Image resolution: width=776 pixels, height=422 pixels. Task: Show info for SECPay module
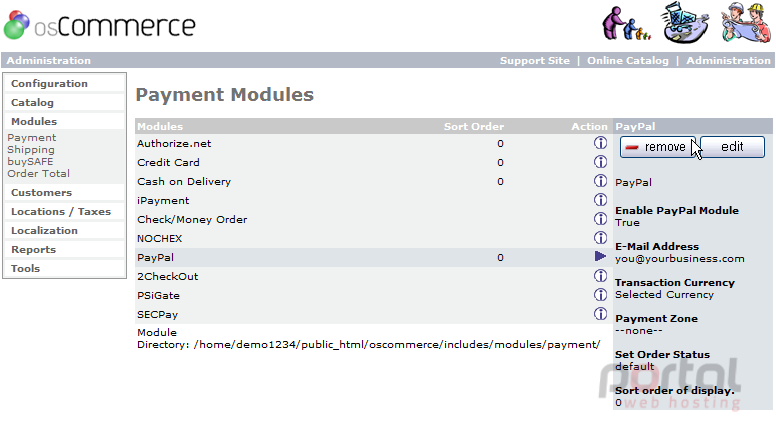[x=600, y=314]
